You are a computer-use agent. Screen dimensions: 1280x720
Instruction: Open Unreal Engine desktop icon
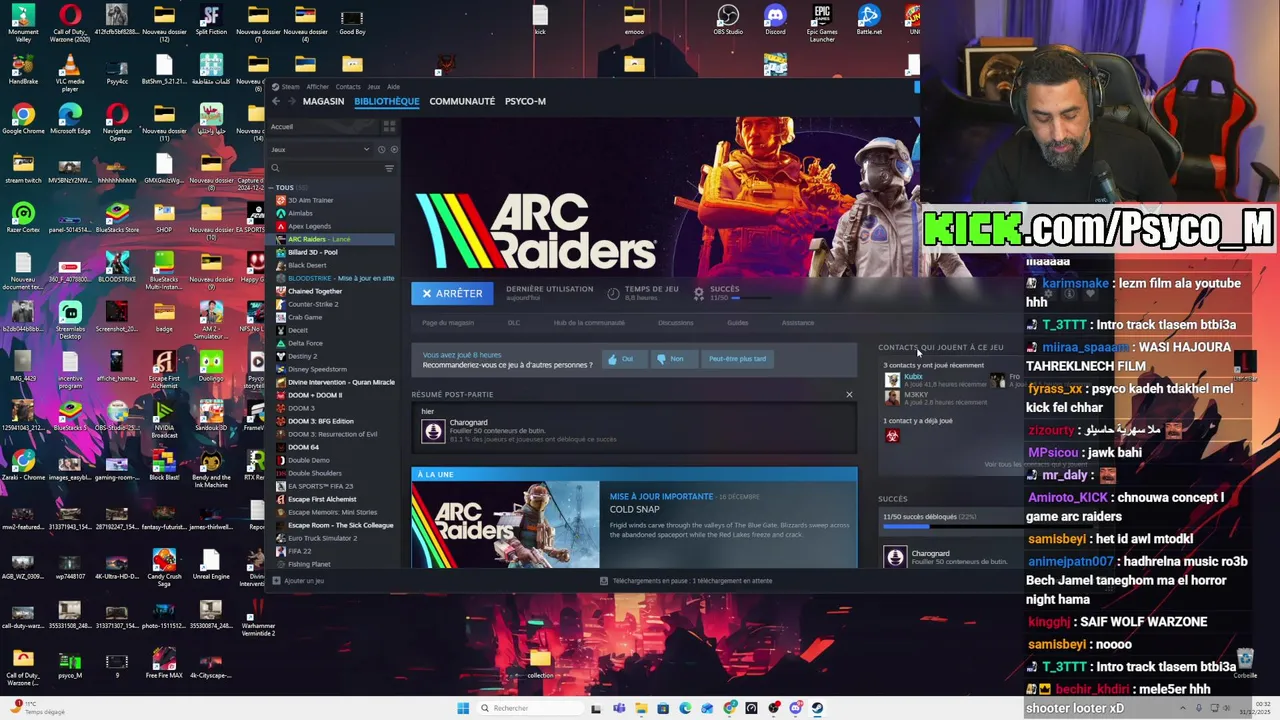click(x=210, y=563)
